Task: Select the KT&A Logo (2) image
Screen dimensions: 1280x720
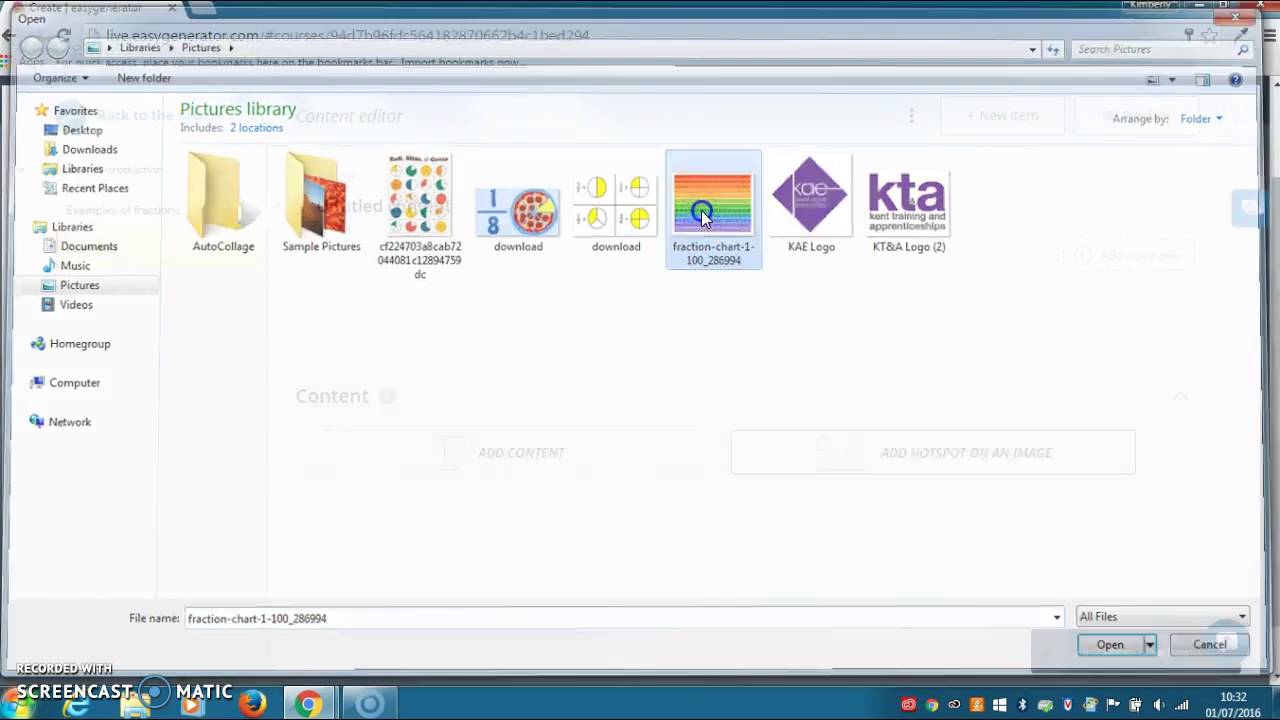Action: pyautogui.click(x=908, y=210)
